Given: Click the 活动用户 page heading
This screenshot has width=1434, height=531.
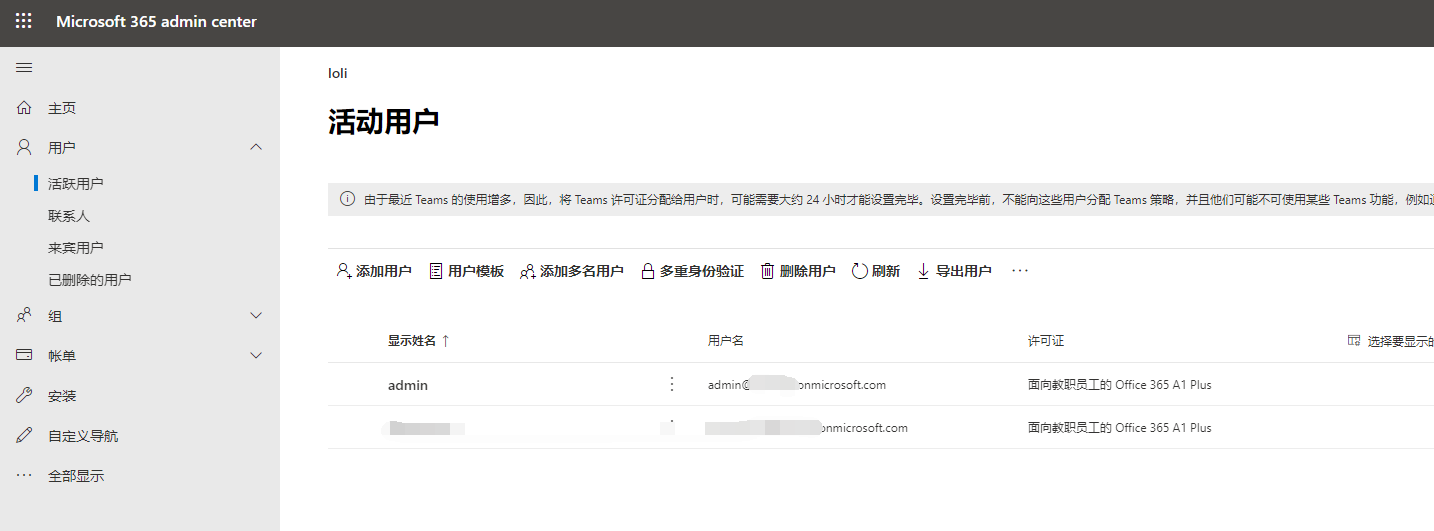Looking at the screenshot, I should point(384,122).
